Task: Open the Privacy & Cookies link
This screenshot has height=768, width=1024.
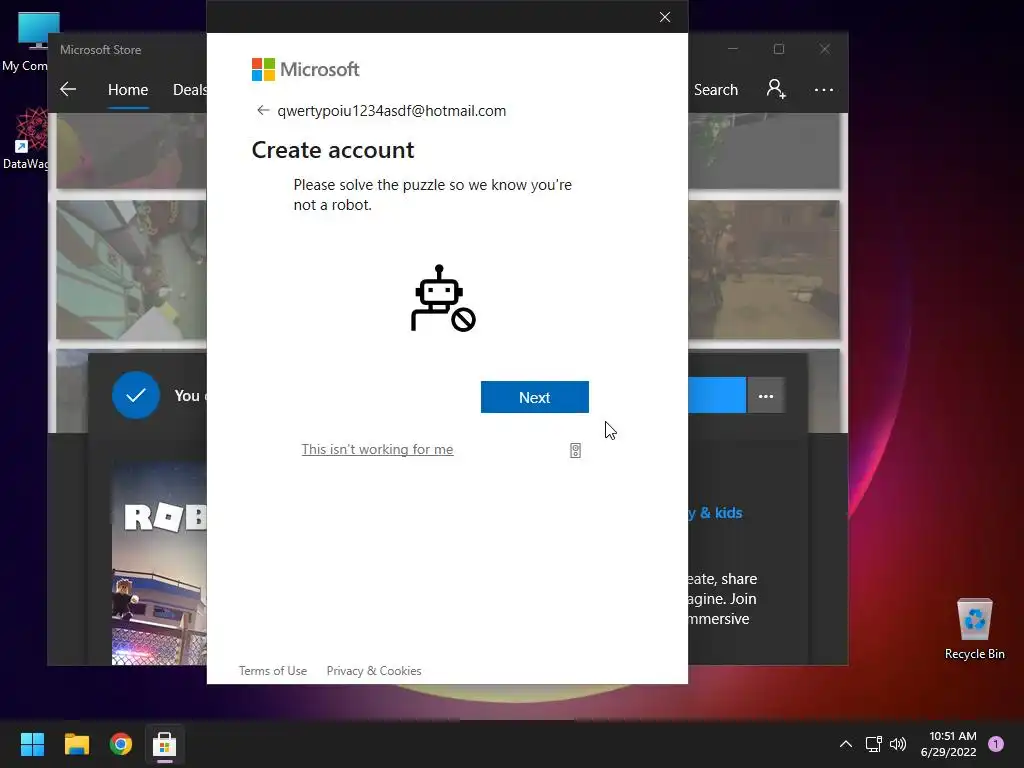Action: (x=374, y=671)
